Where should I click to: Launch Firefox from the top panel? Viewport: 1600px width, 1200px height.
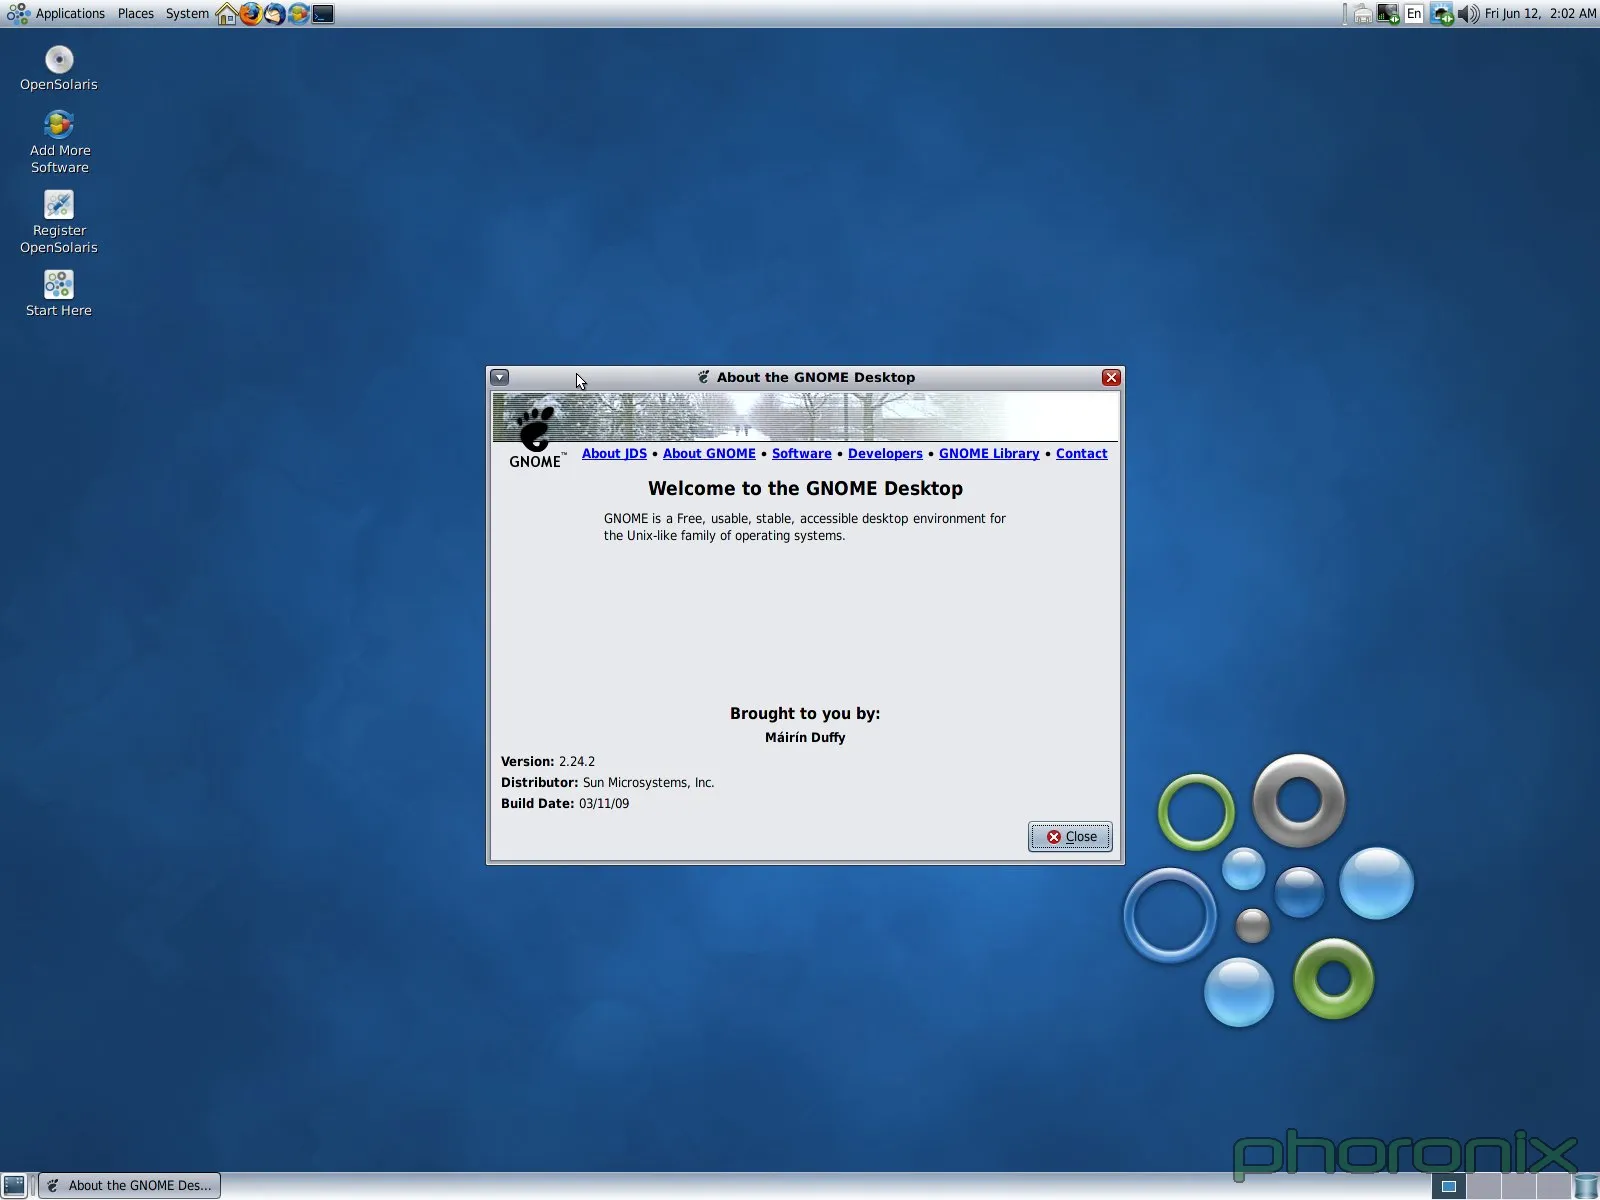point(251,14)
